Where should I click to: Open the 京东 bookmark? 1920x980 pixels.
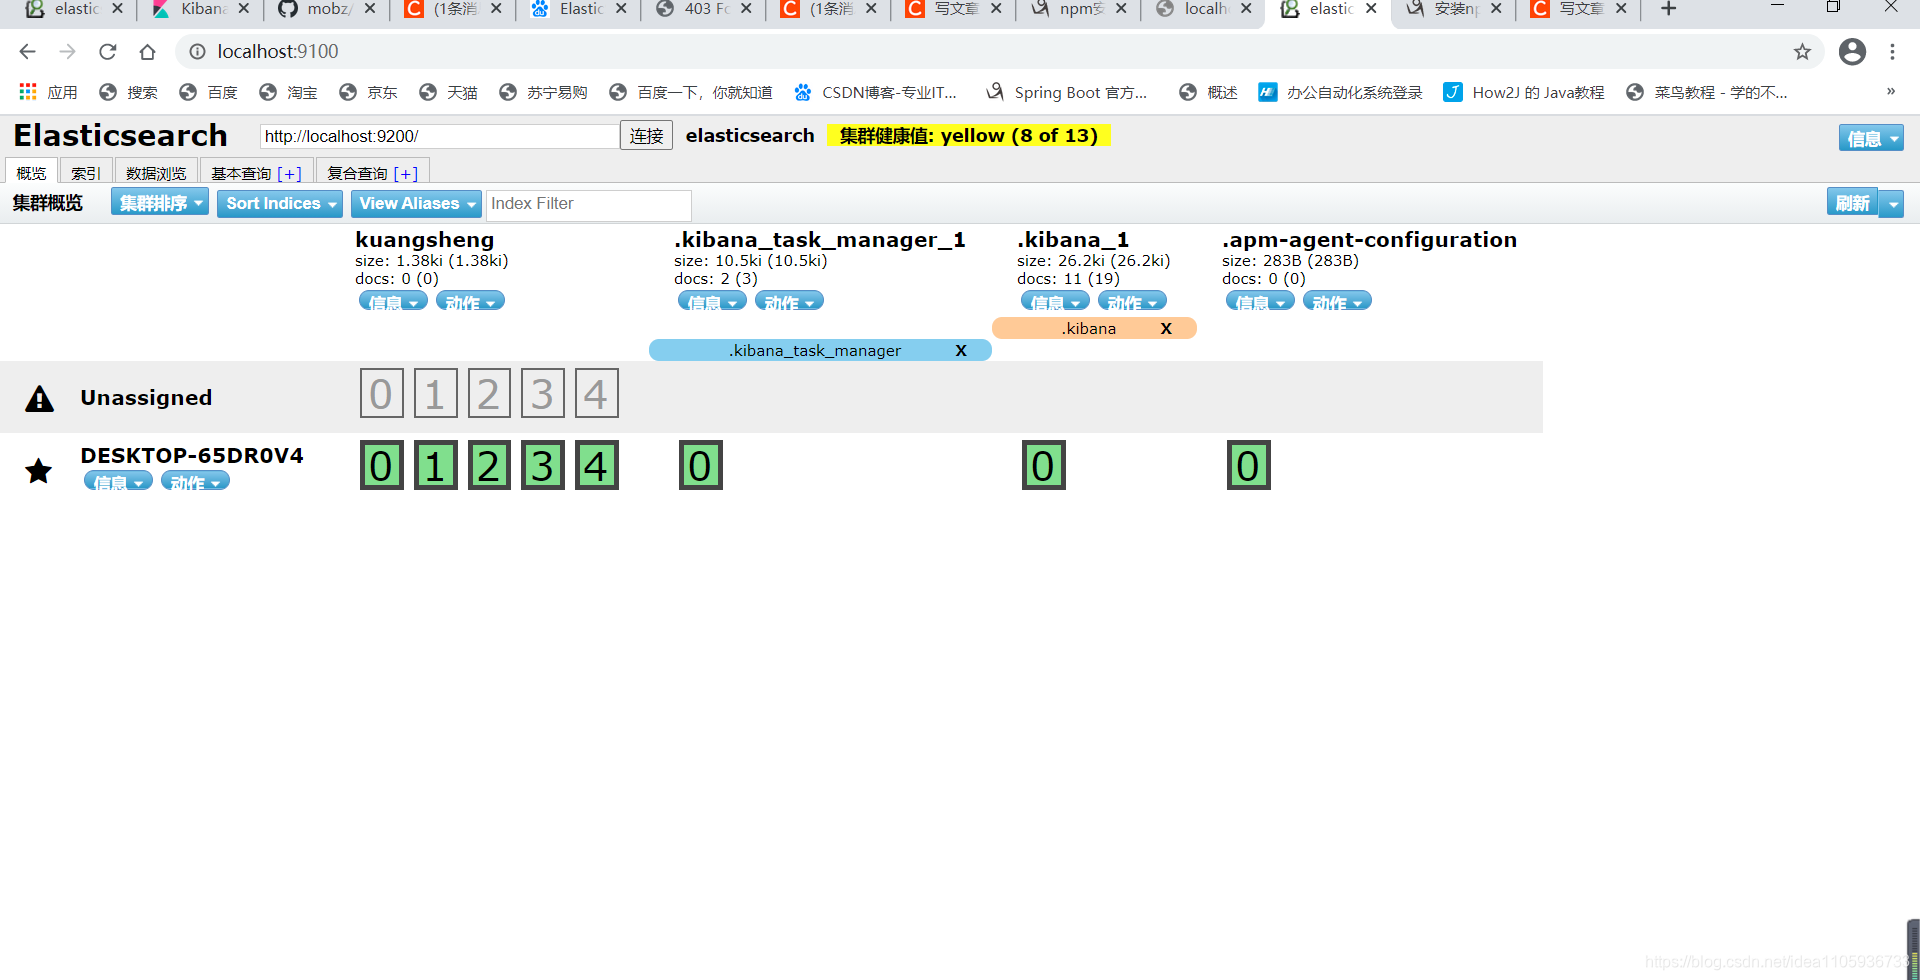368,92
